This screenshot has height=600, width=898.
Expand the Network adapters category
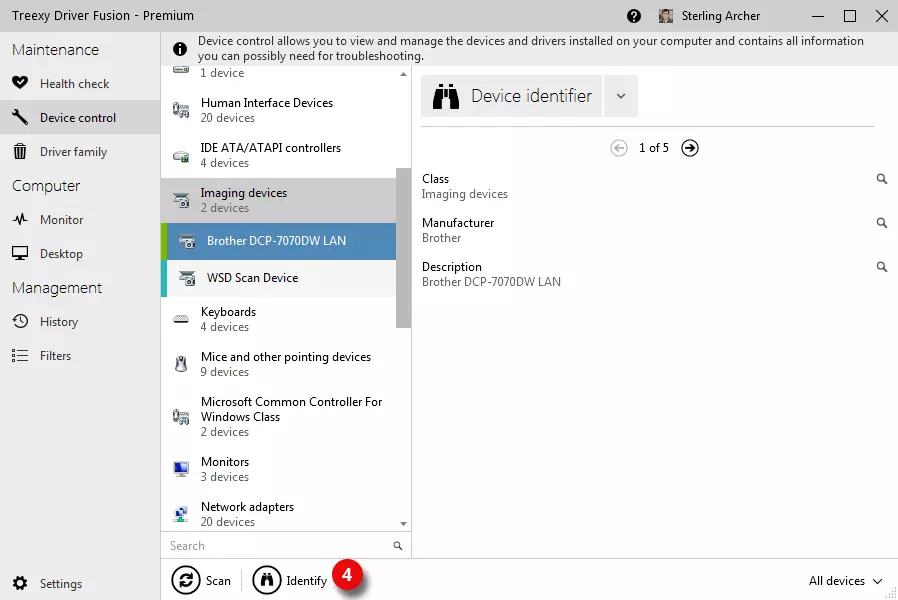point(278,514)
